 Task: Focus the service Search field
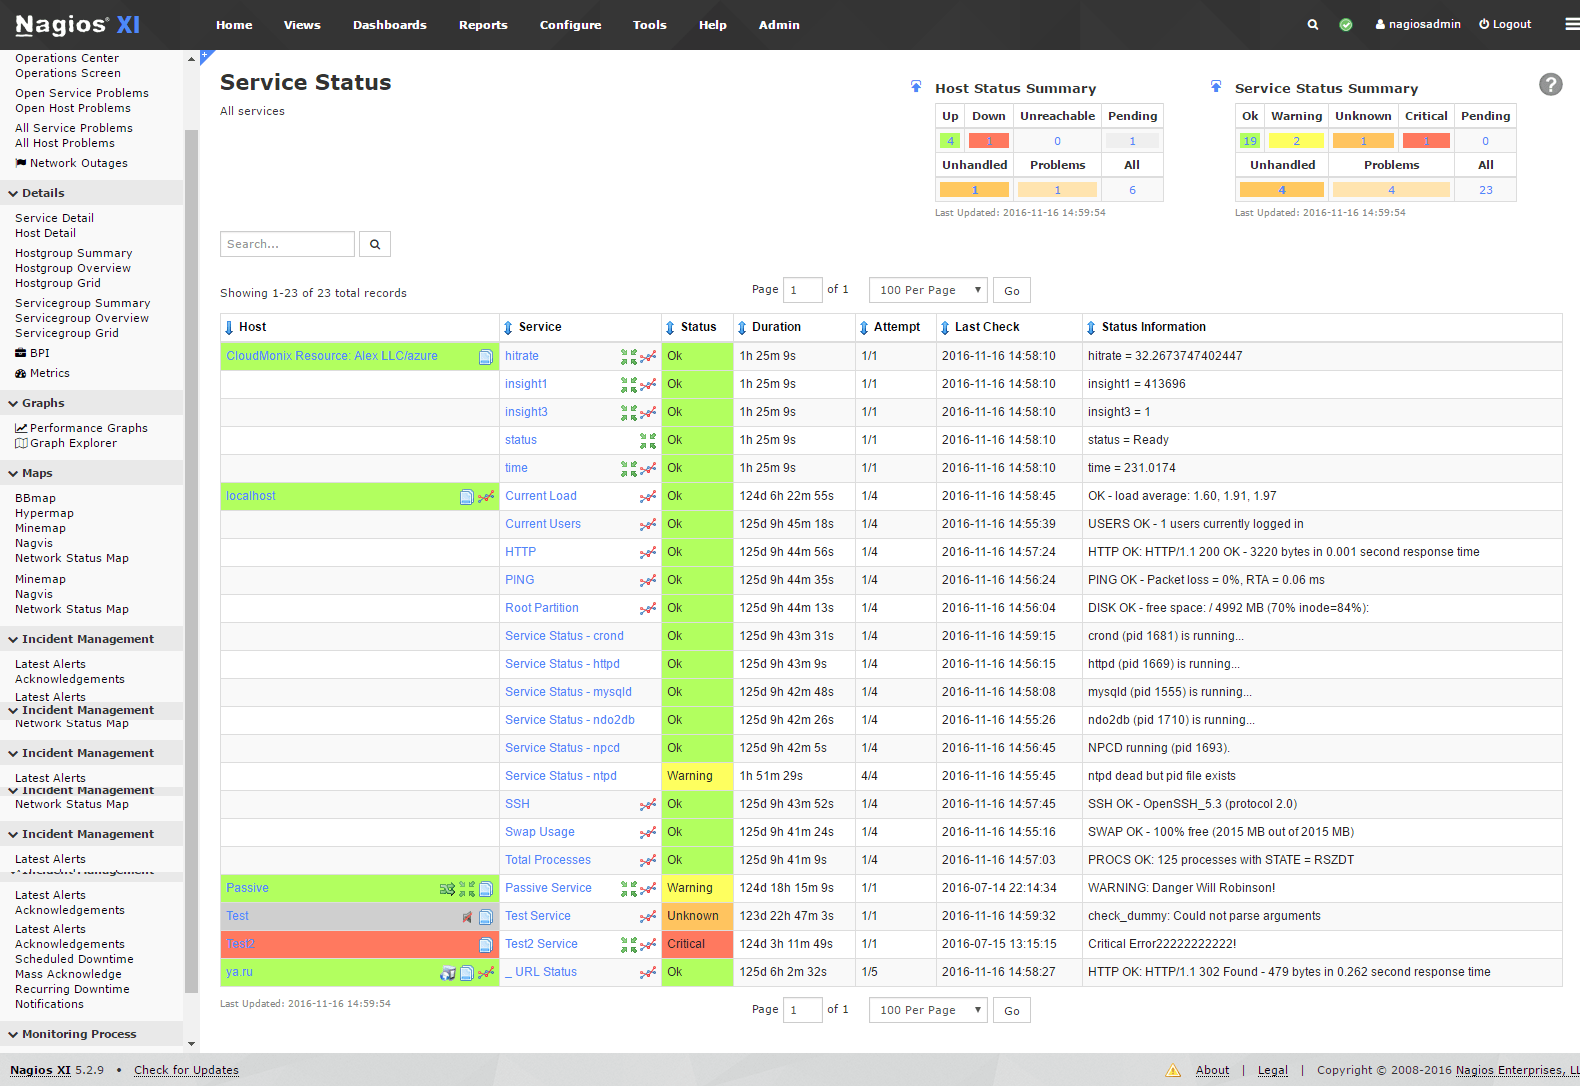[x=287, y=244]
